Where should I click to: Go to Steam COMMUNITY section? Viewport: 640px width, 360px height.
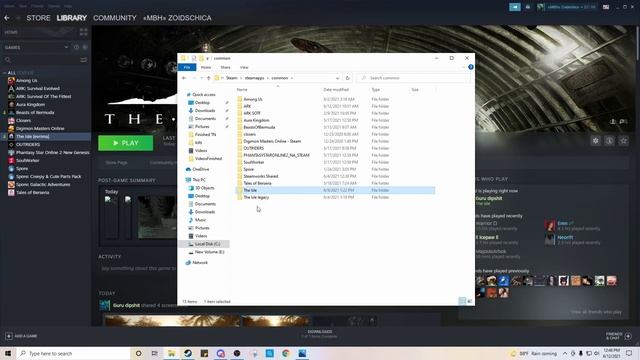[x=115, y=18]
